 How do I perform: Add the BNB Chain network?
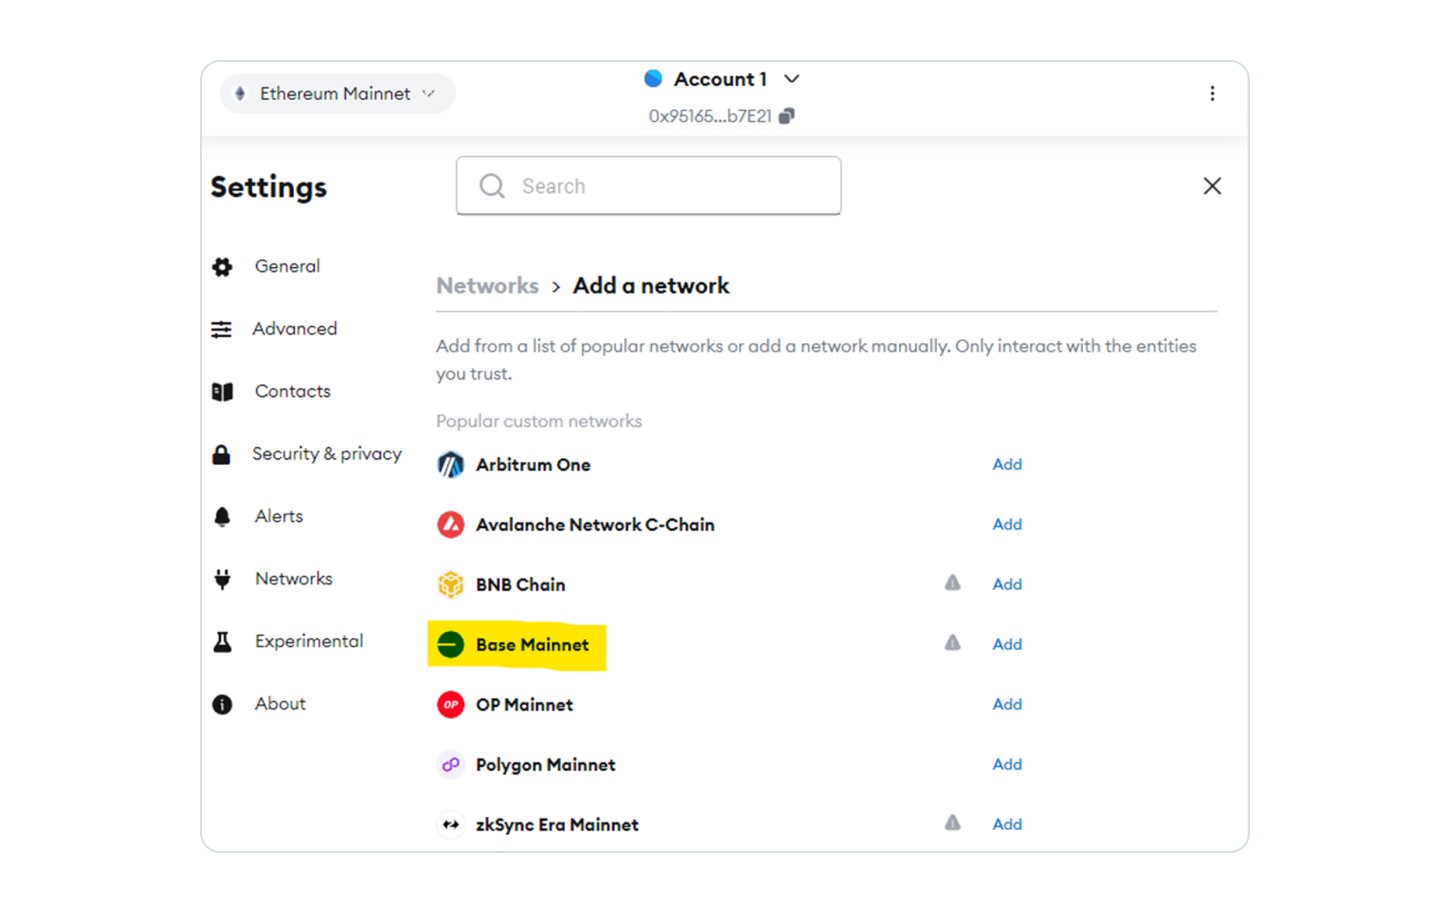[1007, 584]
